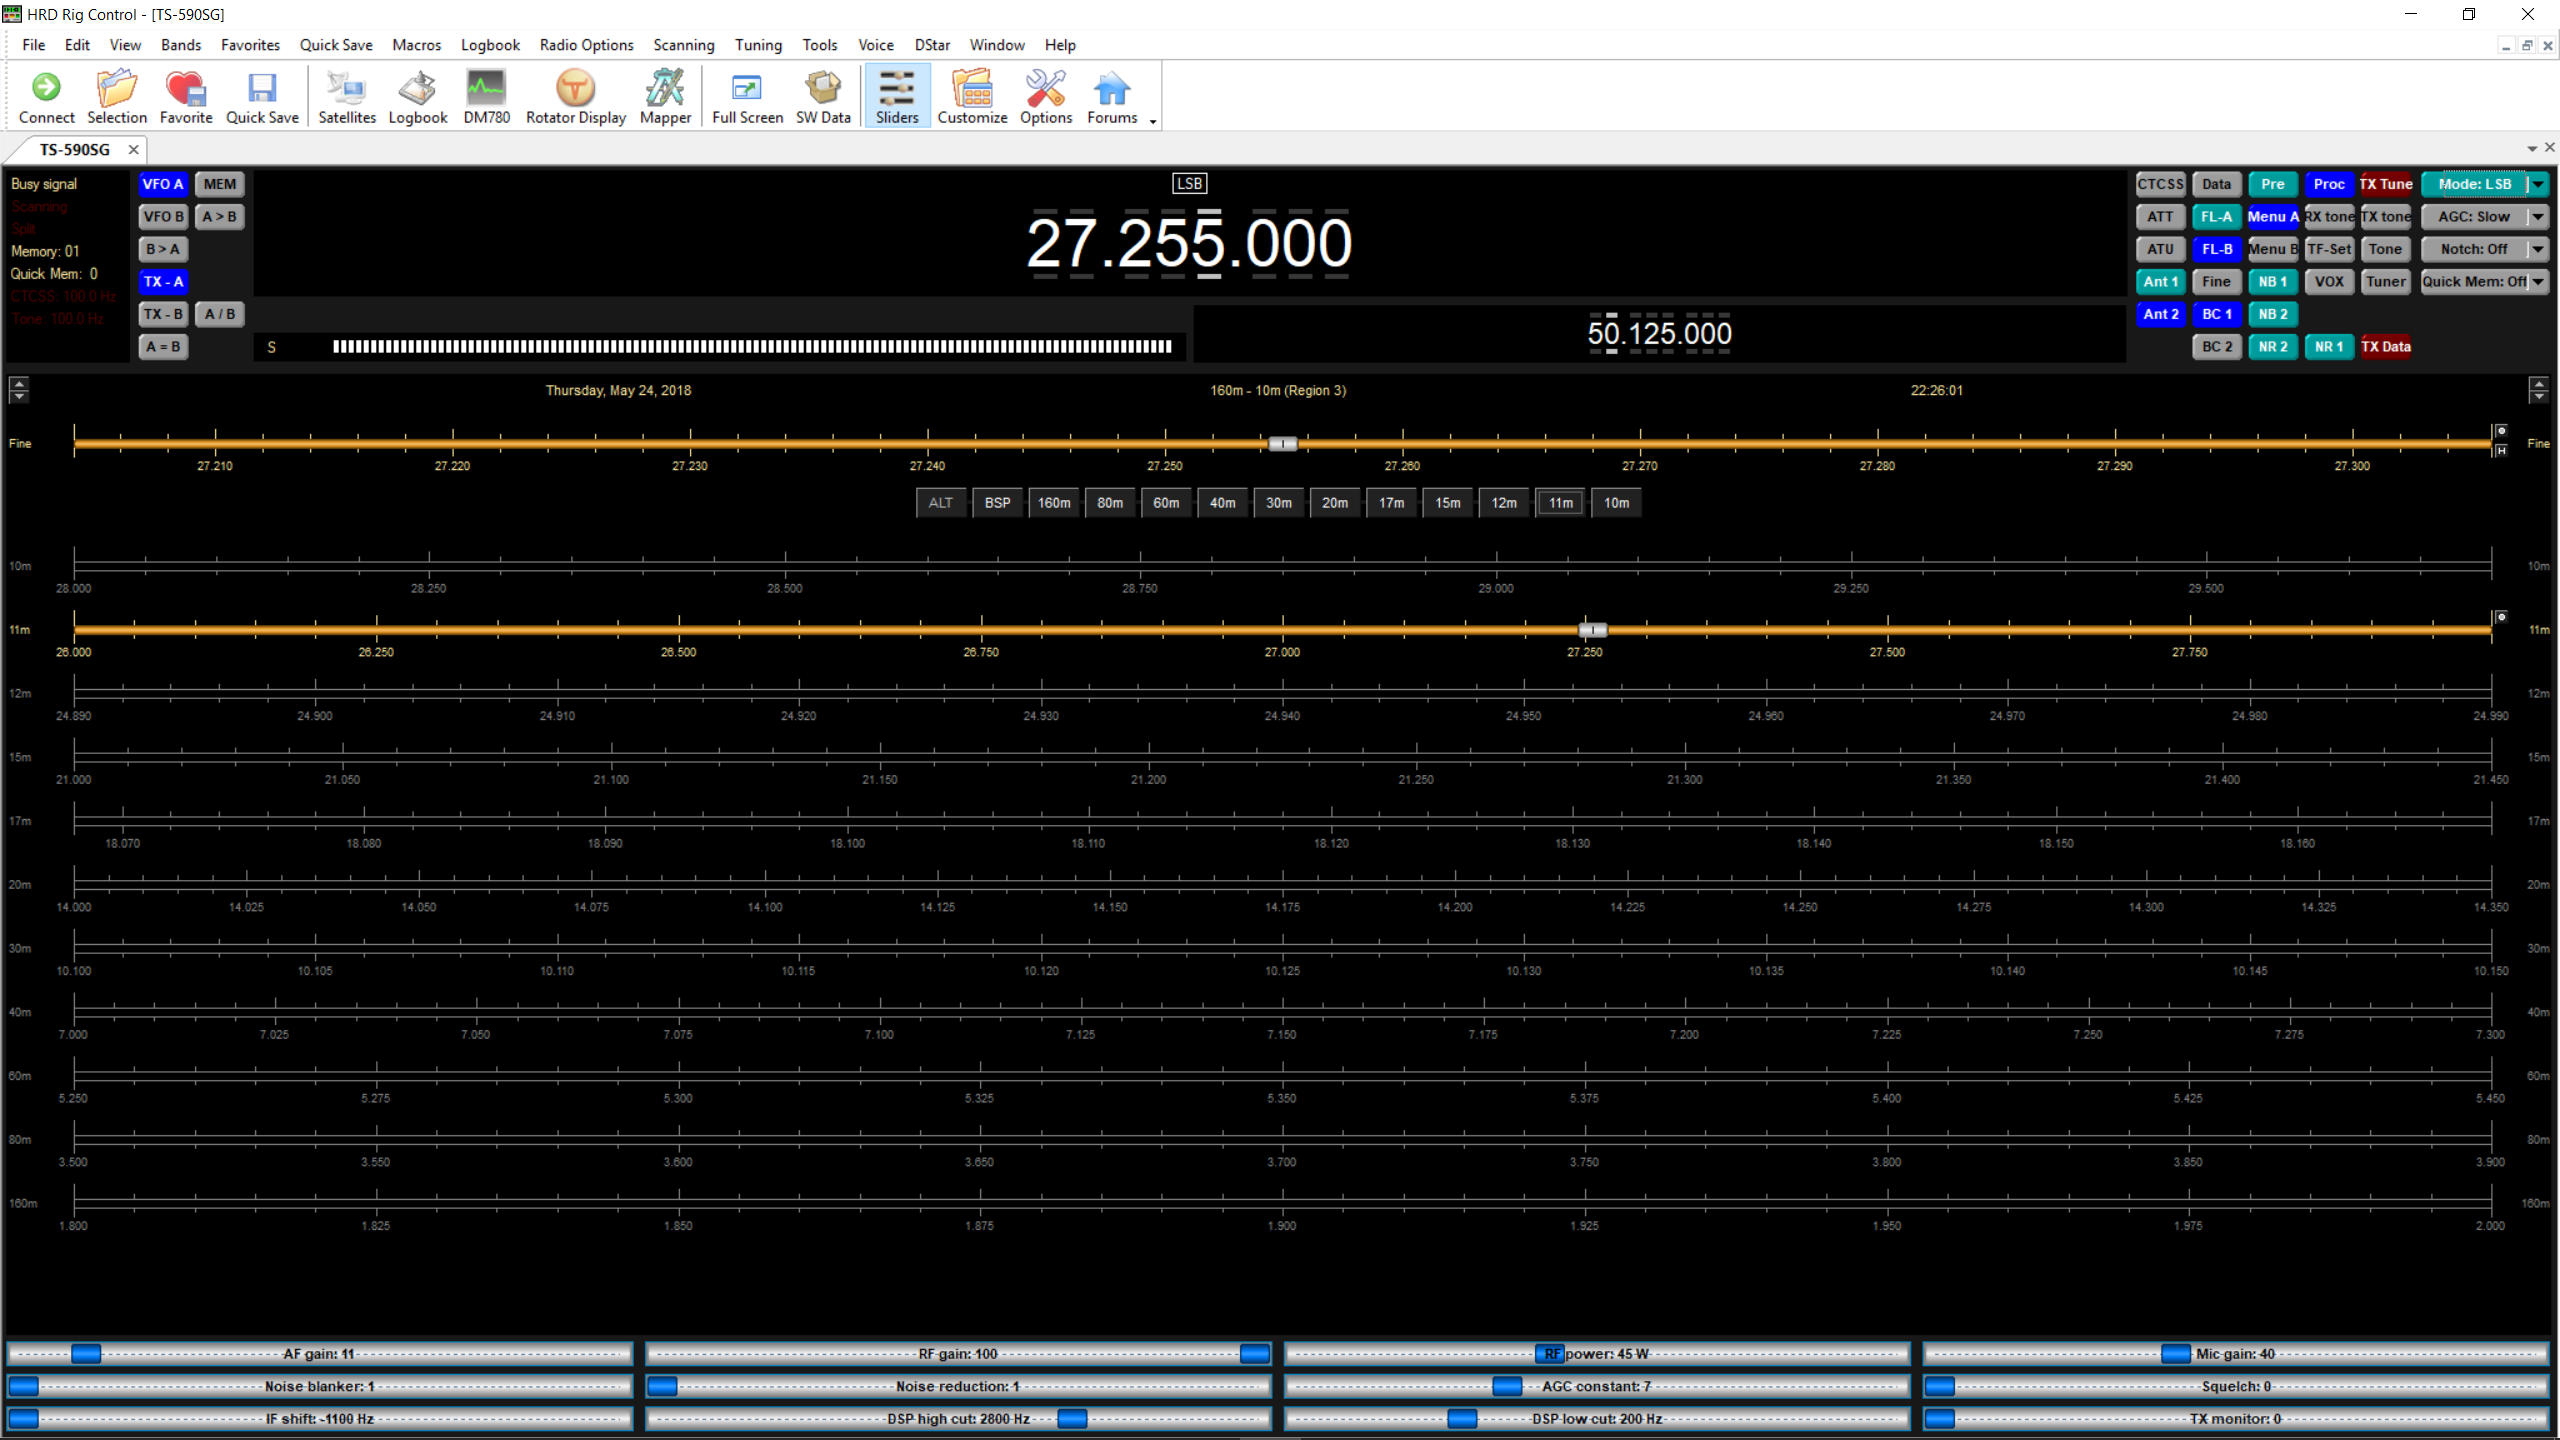This screenshot has height=1440, width=2560.
Task: Launch the Rotator Display
Action: point(575,95)
